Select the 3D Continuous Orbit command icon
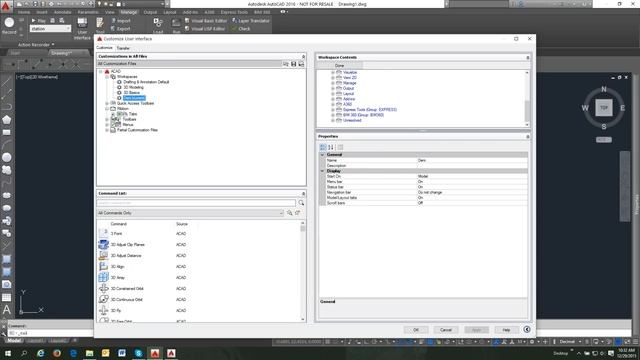Image resolution: width=640 pixels, height=360 pixels. click(103, 299)
